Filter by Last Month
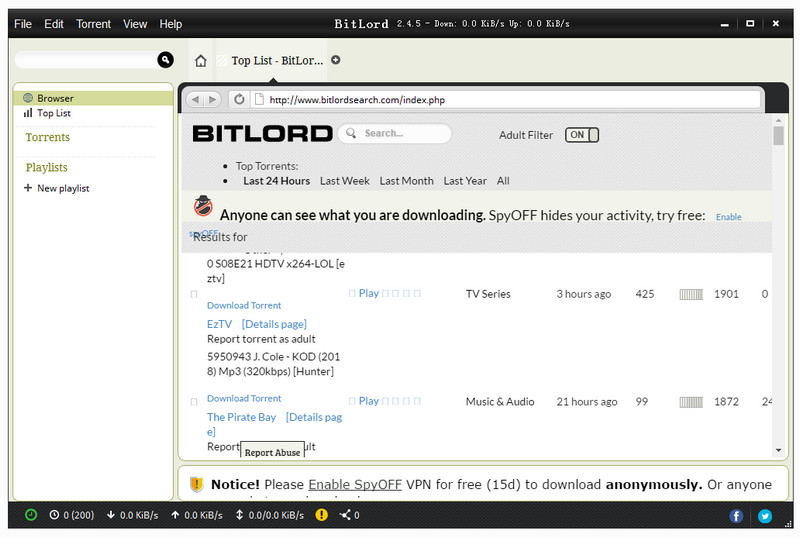Viewport: 800px width, 538px height. click(407, 181)
